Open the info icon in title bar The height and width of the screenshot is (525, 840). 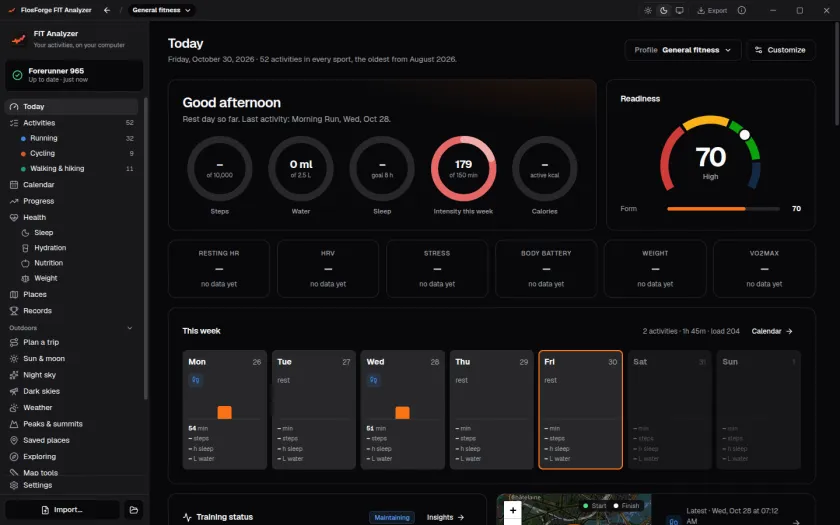(x=741, y=10)
